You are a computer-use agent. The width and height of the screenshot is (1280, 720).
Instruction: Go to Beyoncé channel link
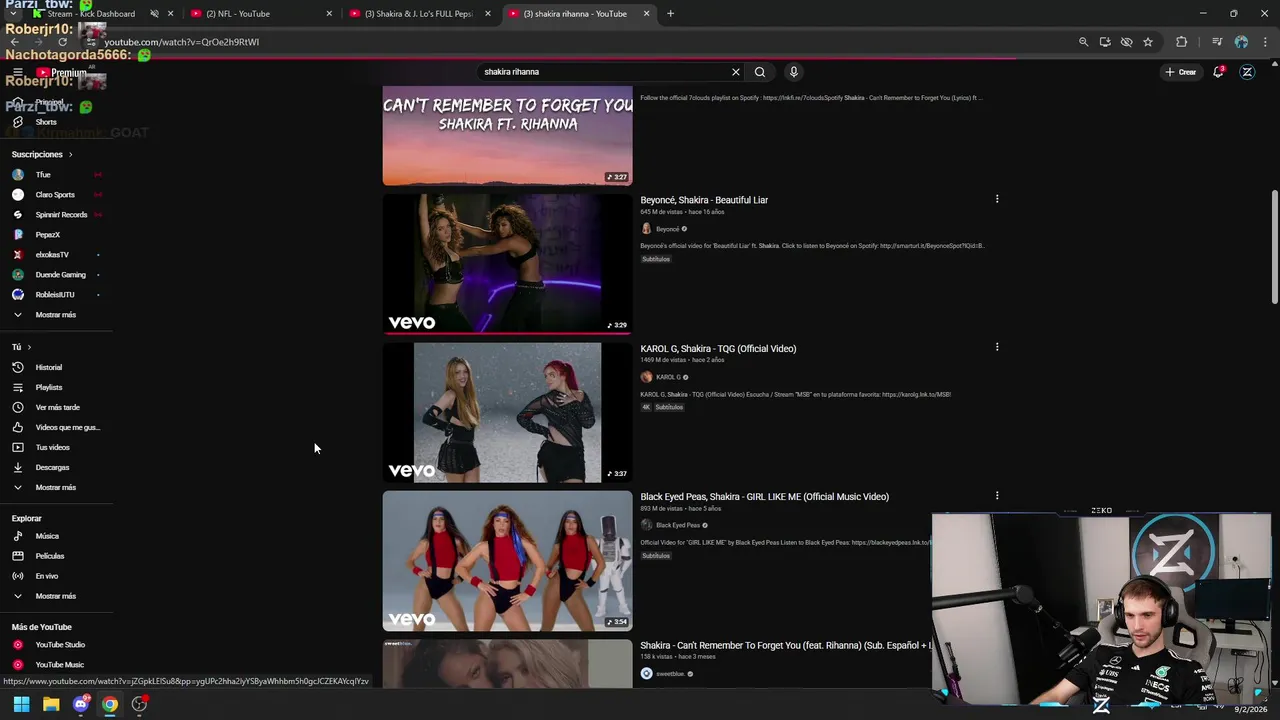pyautogui.click(x=668, y=229)
